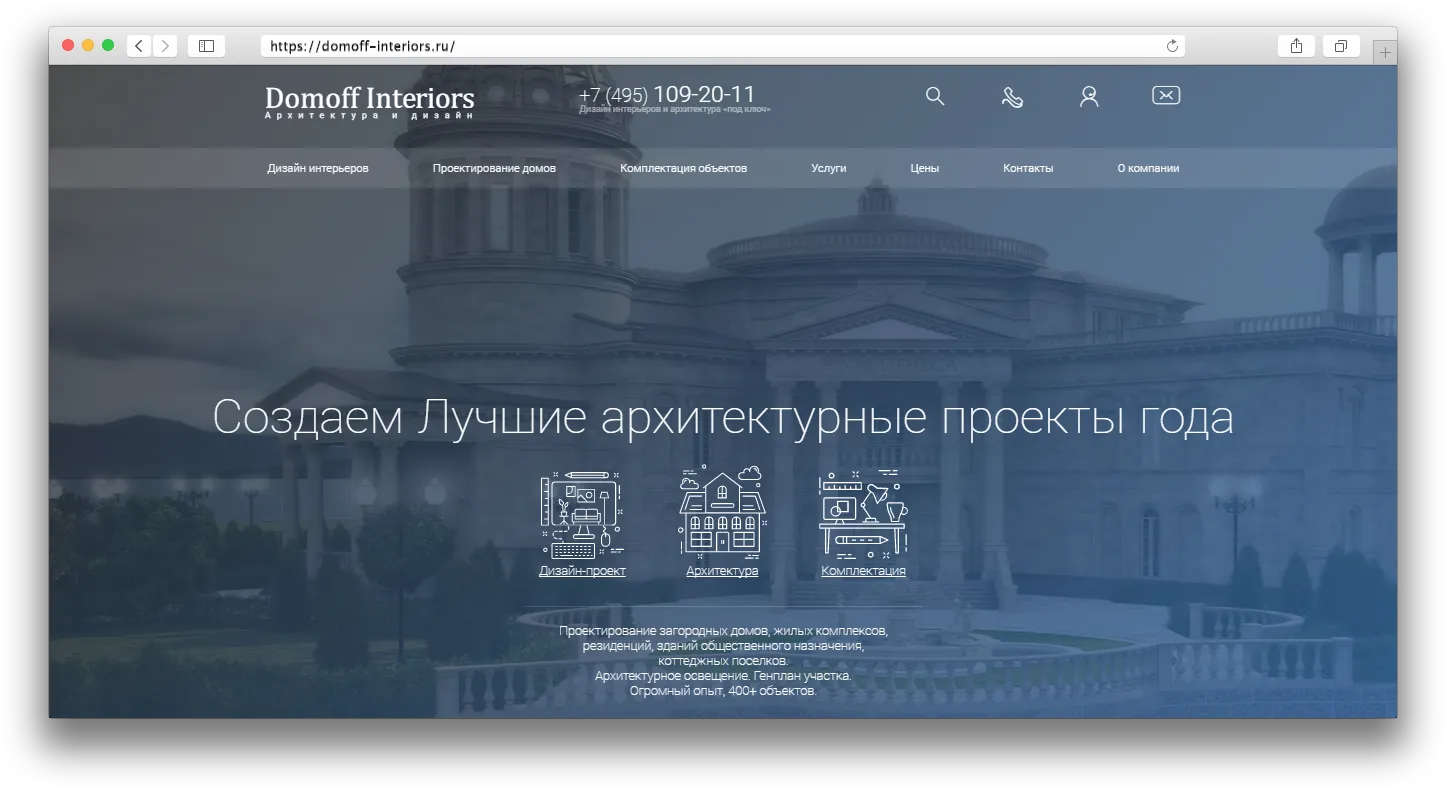Select Комплектация объектов in navigation
Image resolution: width=1446 pixels, height=789 pixels.
tap(683, 168)
